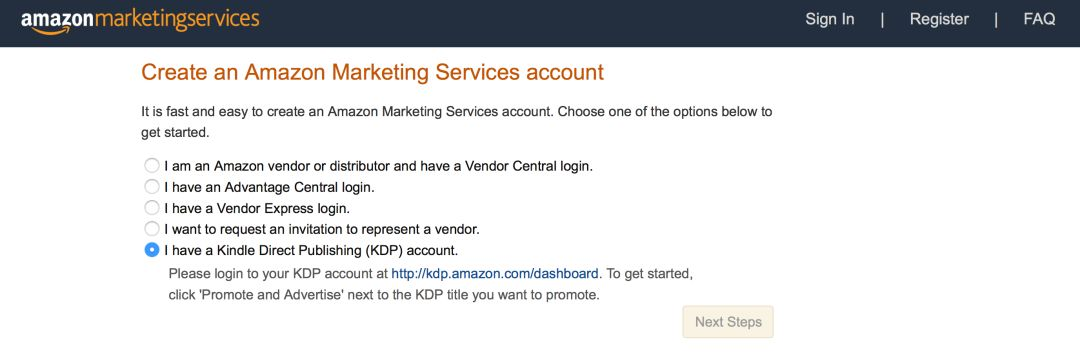The image size is (1080, 361).
Task: Click the 'I have an Advantage Central login' label
Action: (269, 187)
